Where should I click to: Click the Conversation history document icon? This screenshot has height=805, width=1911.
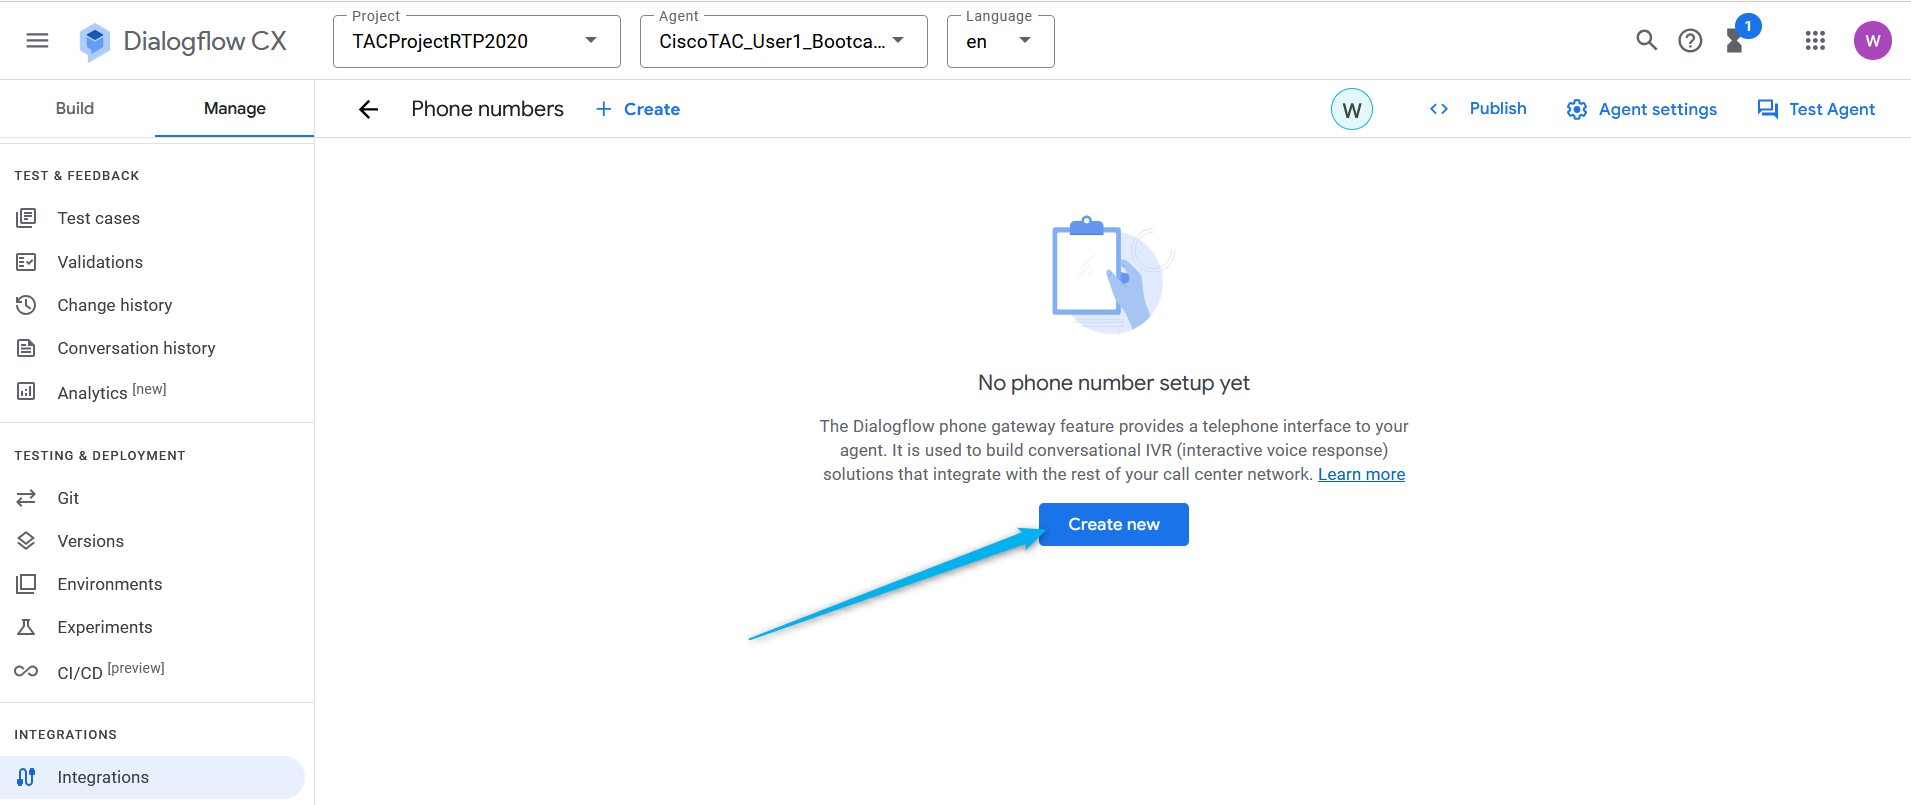[27, 348]
